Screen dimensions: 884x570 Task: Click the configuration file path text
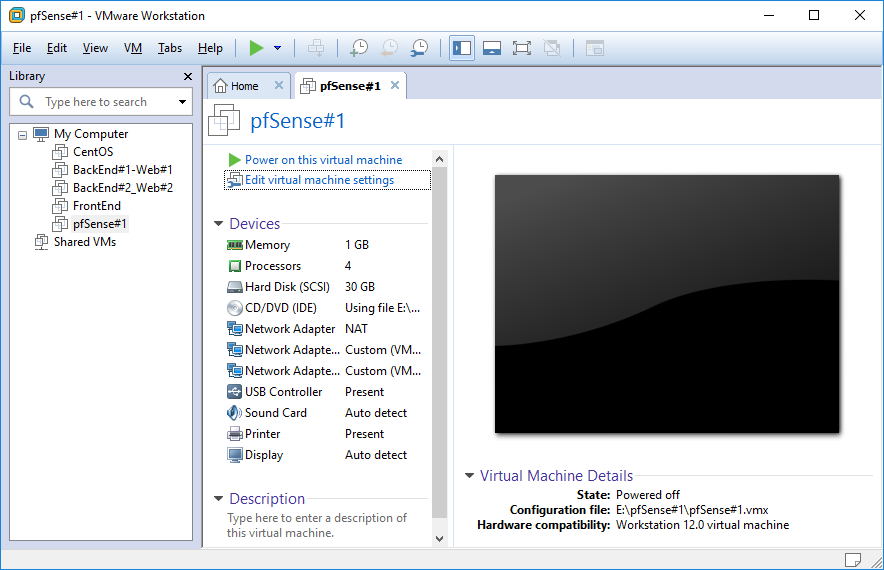692,510
